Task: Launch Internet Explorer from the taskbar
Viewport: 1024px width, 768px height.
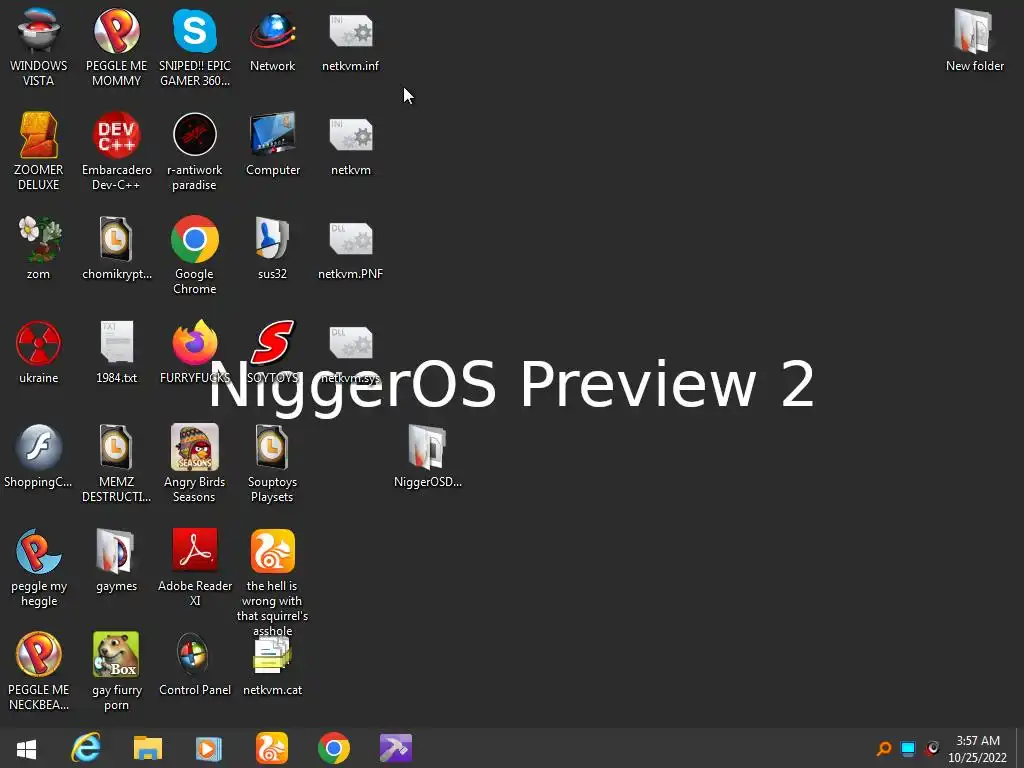Action: (x=86, y=748)
